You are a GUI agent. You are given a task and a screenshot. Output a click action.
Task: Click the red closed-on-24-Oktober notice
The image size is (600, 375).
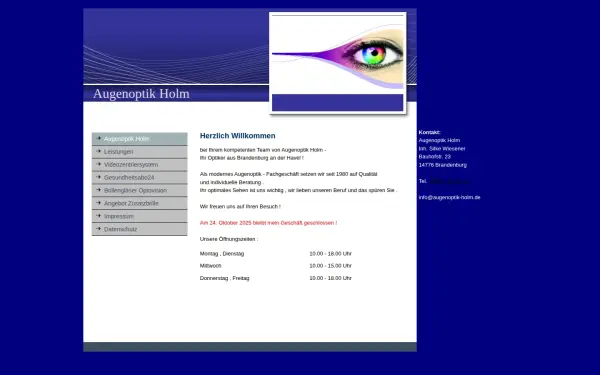(268, 223)
